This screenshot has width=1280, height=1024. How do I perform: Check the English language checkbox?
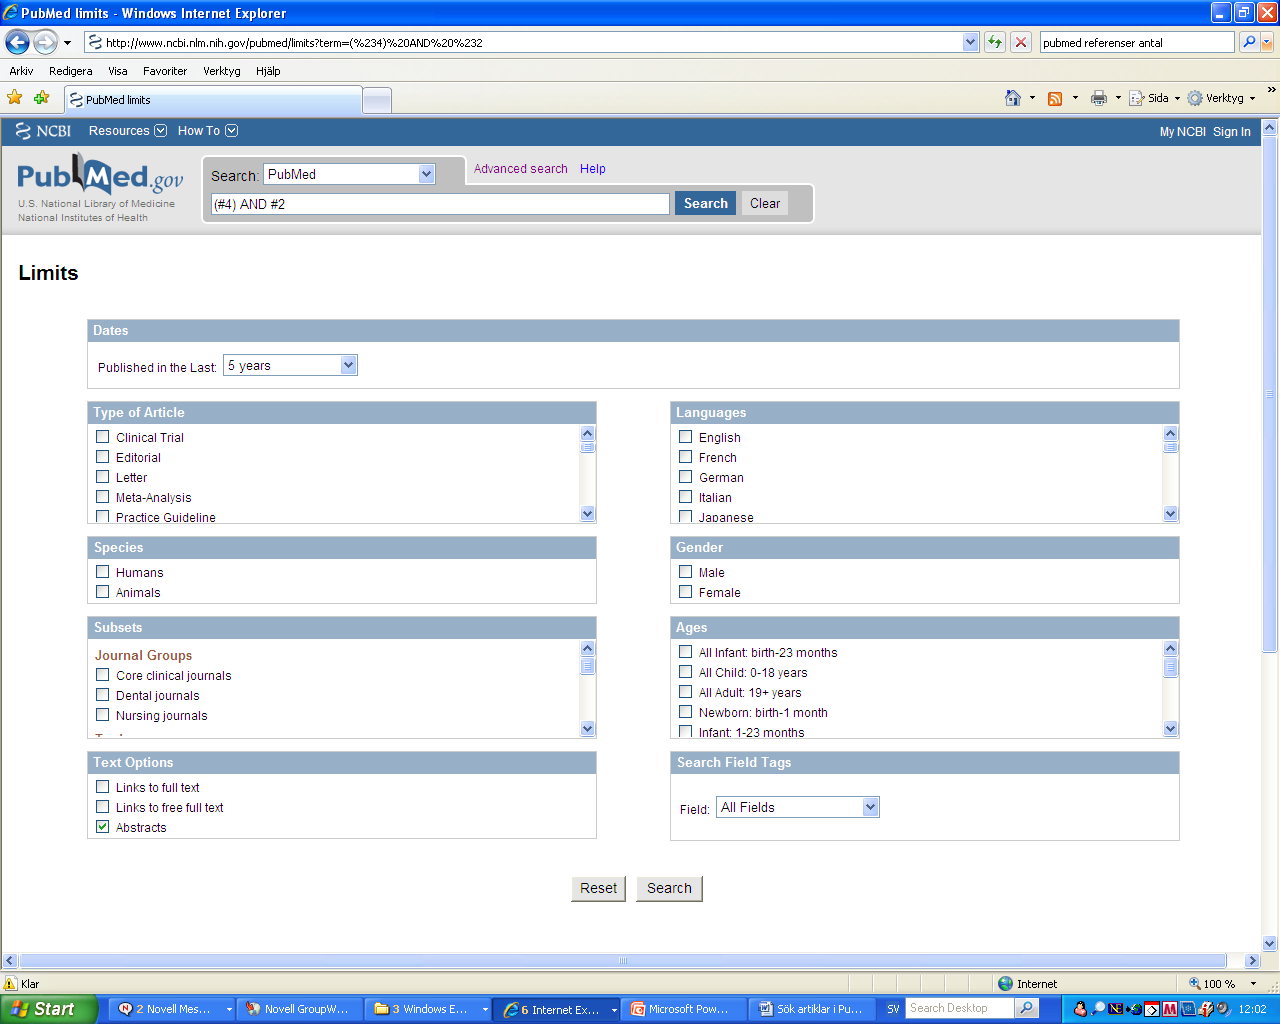click(x=685, y=437)
